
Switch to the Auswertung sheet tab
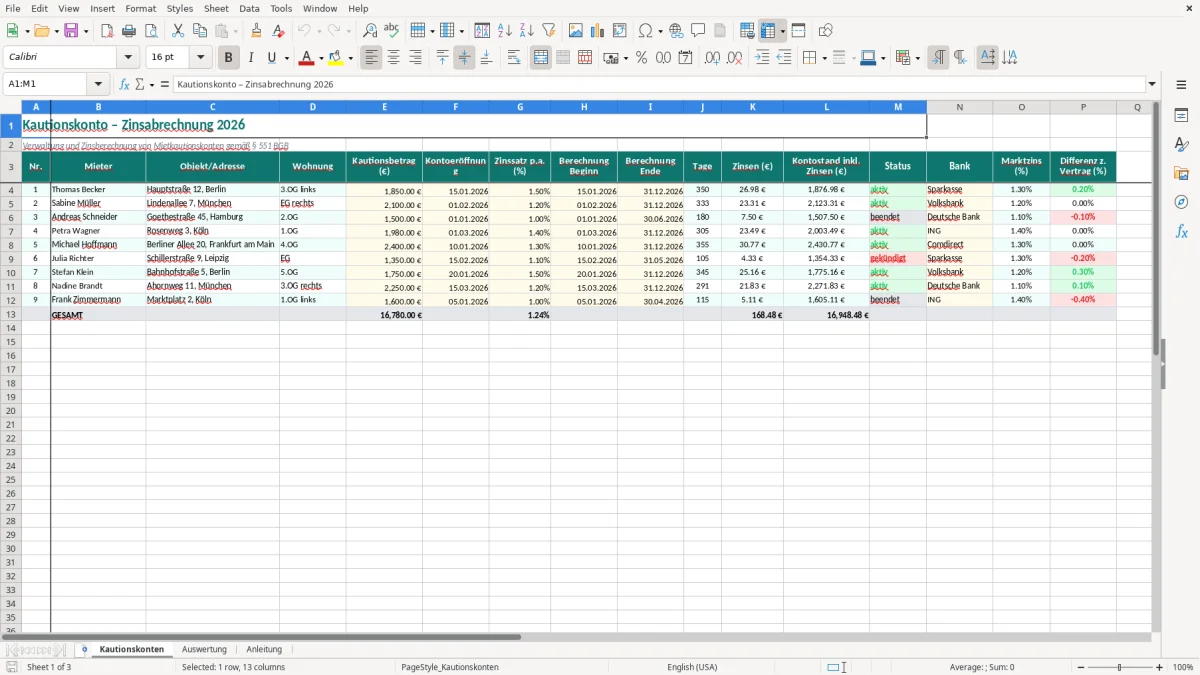pyautogui.click(x=204, y=649)
